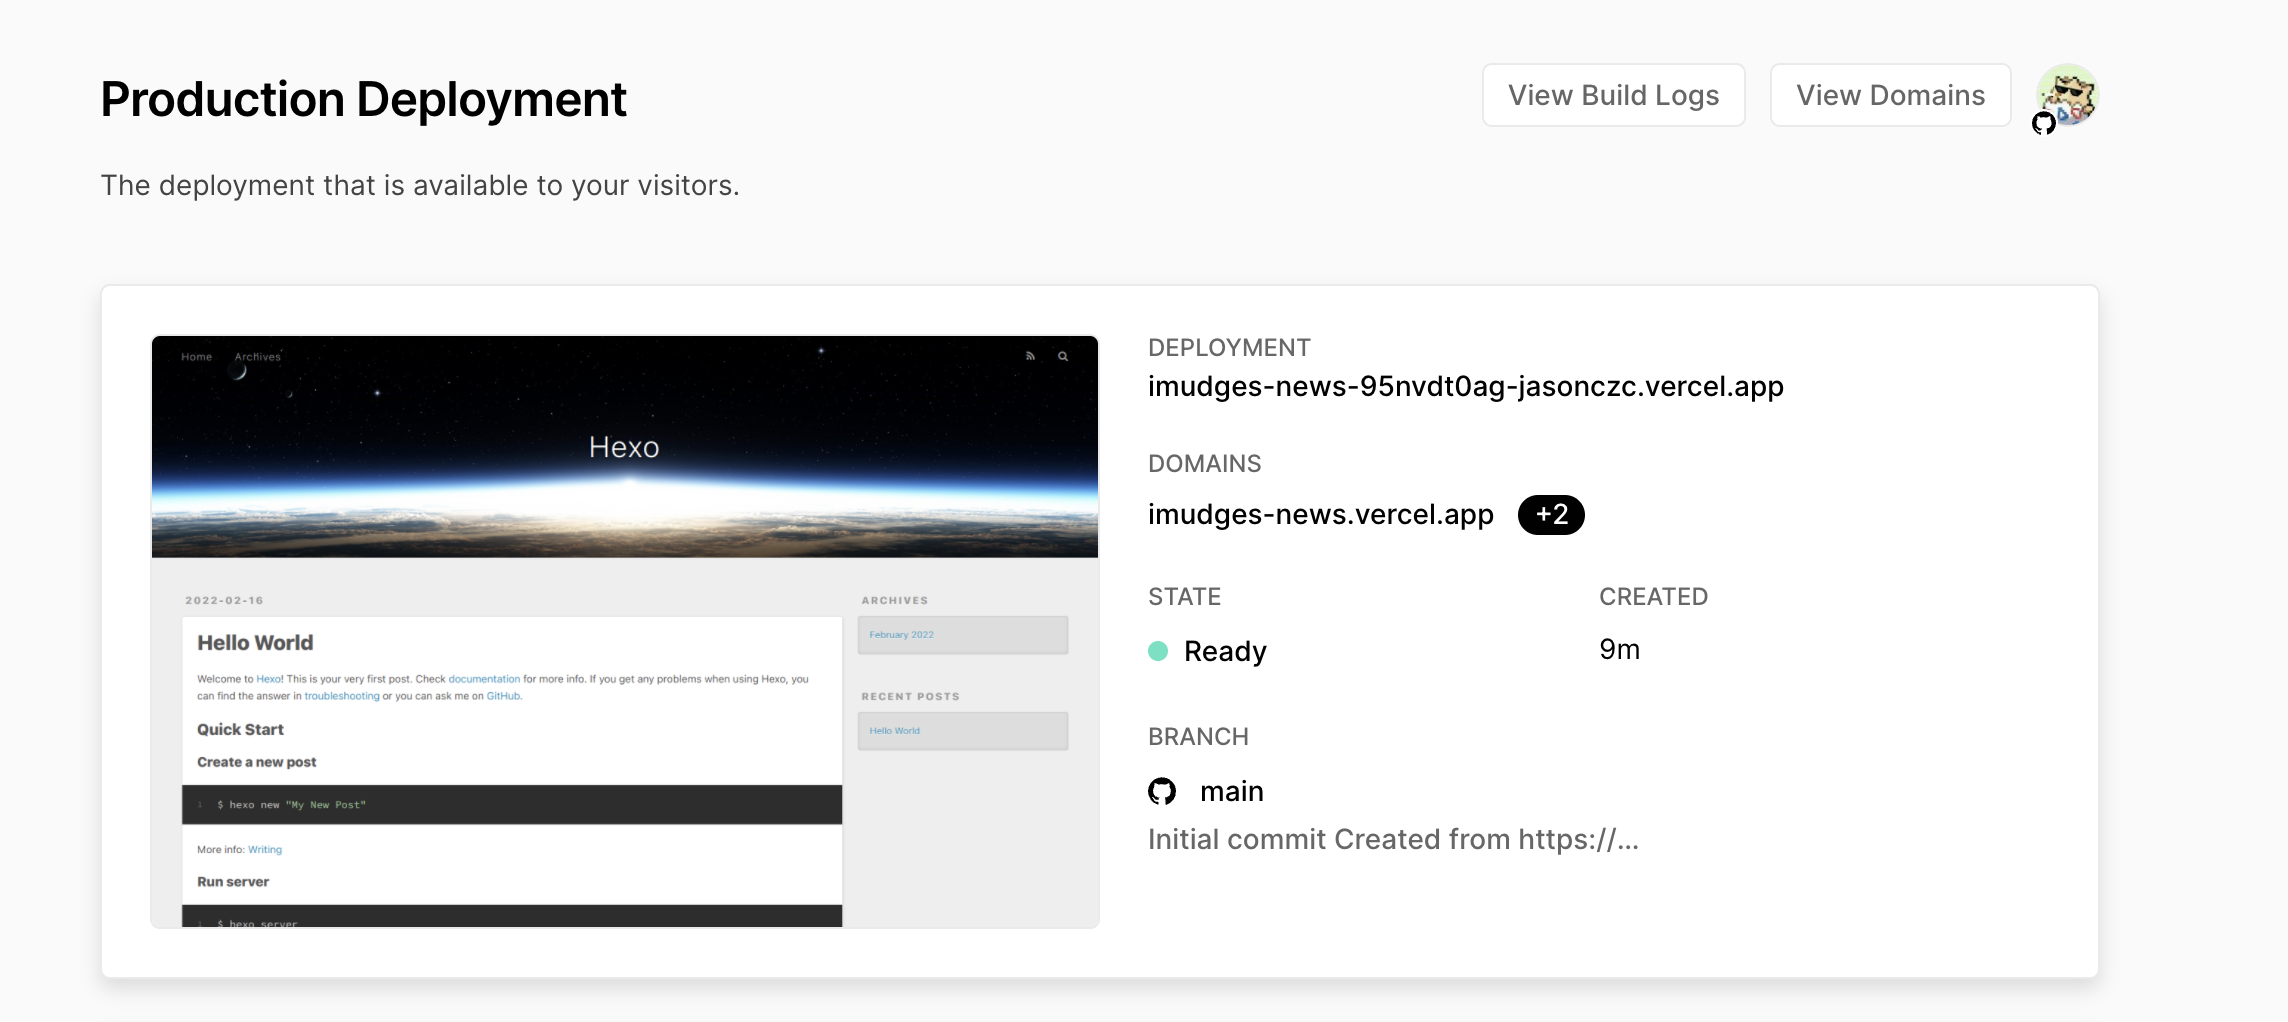The height and width of the screenshot is (1022, 2288).
Task: Click the GitHub icon beside main branch
Action: (x=1162, y=791)
